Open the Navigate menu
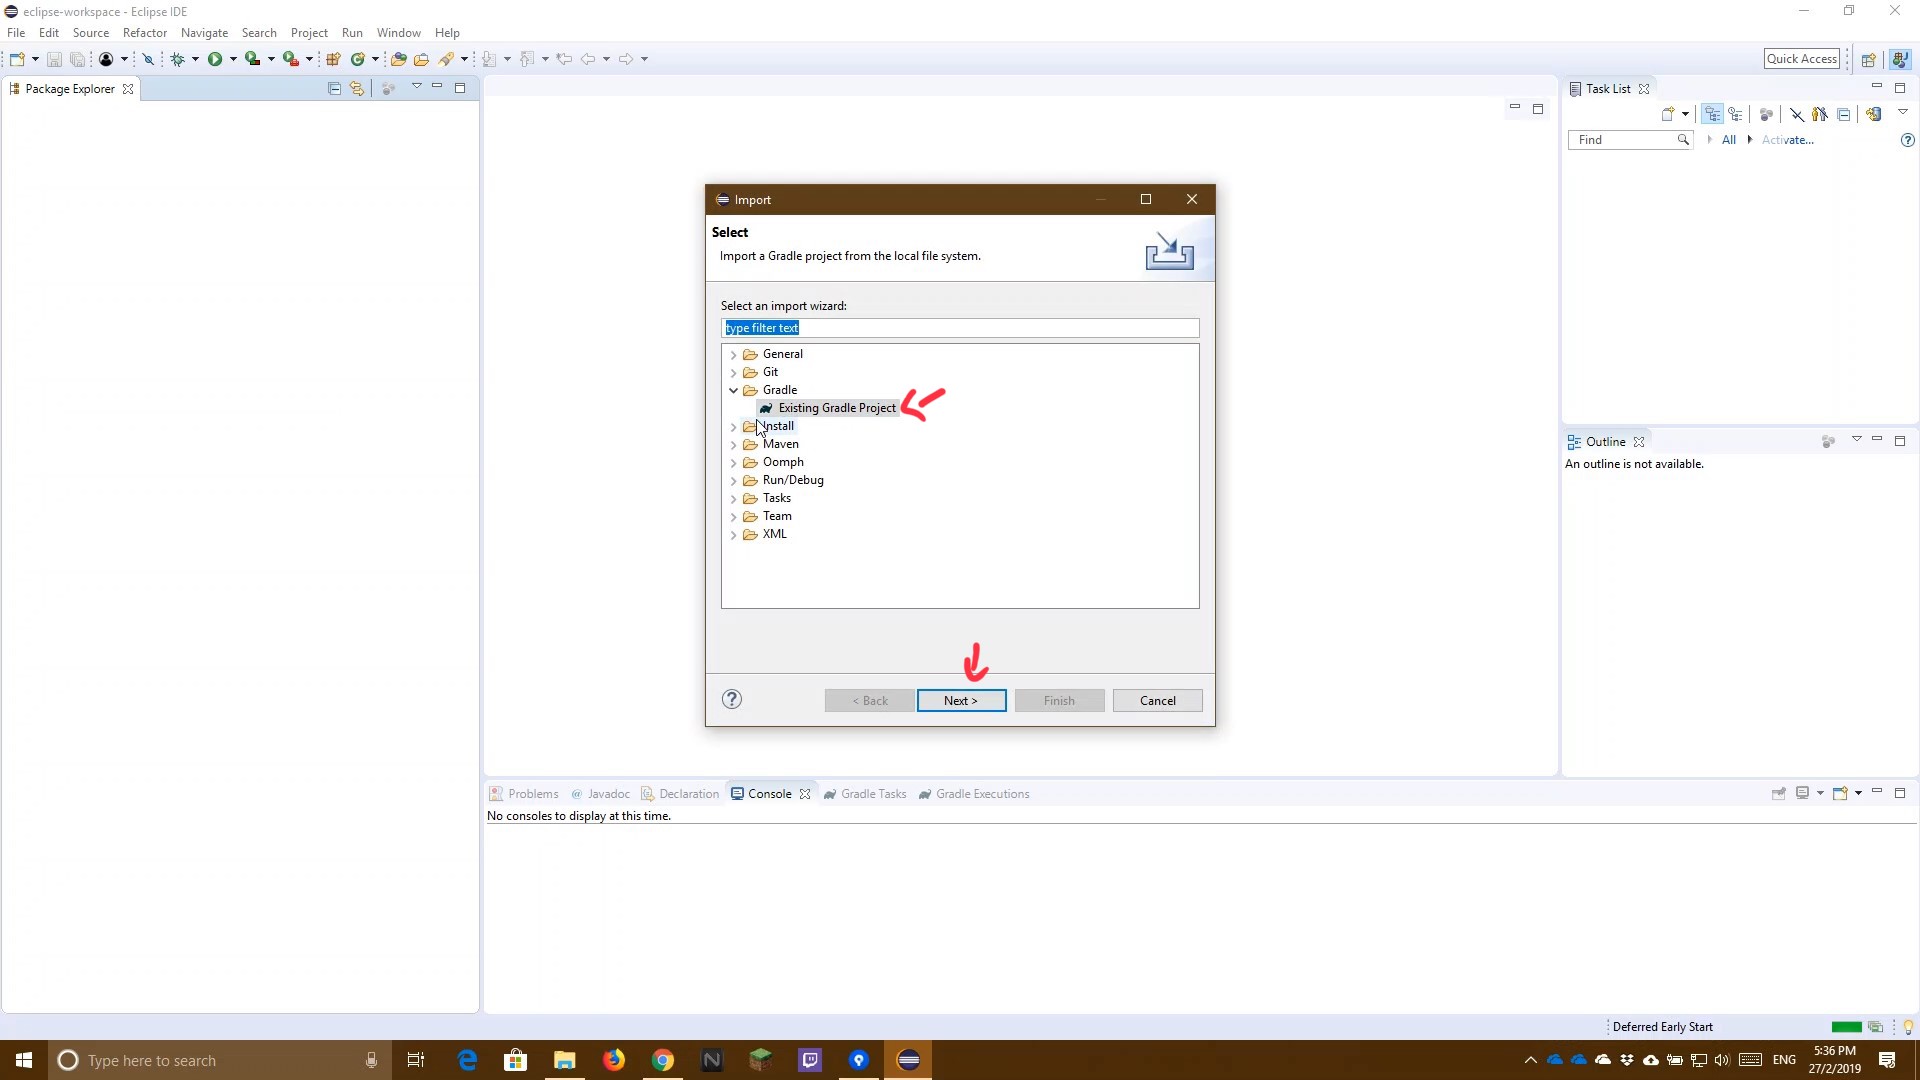Image resolution: width=1920 pixels, height=1080 pixels. pyautogui.click(x=204, y=33)
